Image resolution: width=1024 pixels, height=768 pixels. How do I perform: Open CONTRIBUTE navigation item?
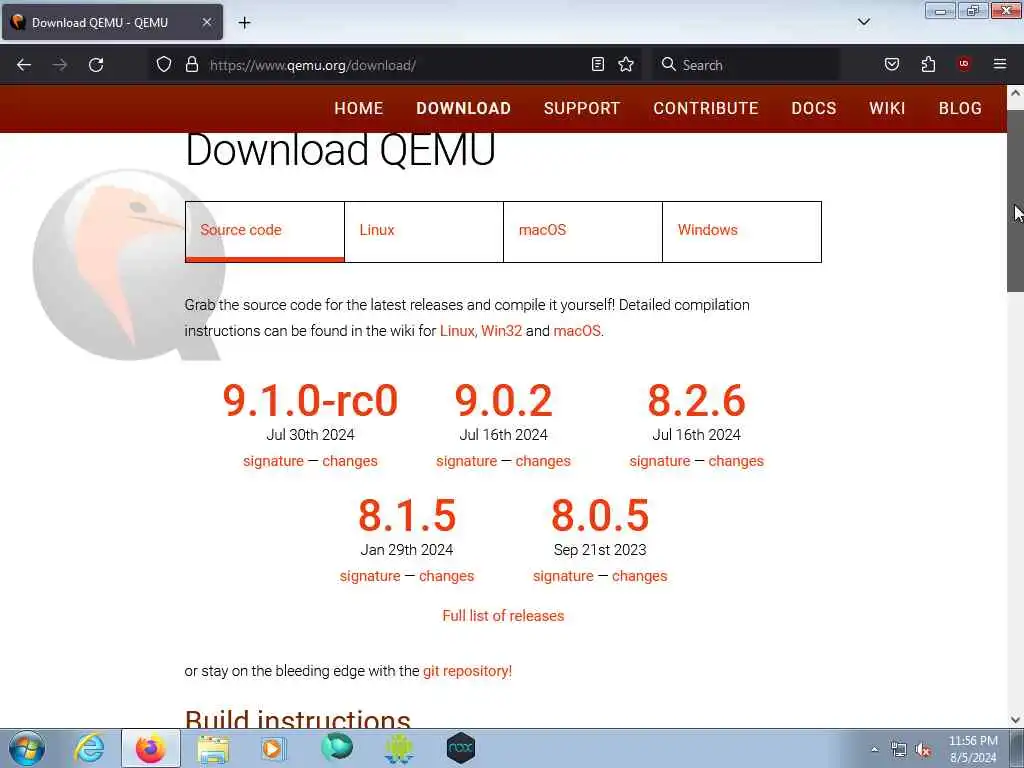[x=706, y=108]
